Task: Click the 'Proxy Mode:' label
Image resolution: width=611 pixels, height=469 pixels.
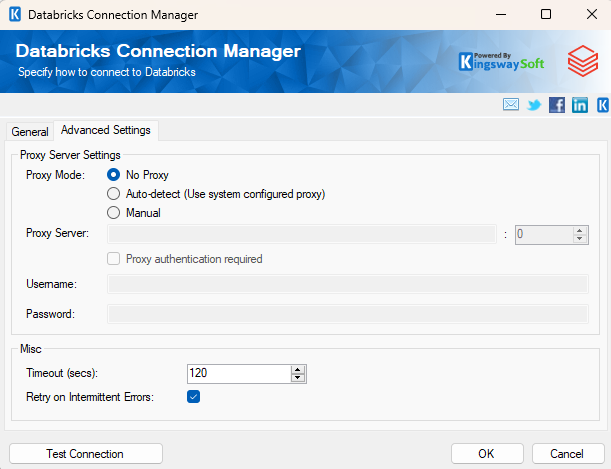Action: point(55,175)
